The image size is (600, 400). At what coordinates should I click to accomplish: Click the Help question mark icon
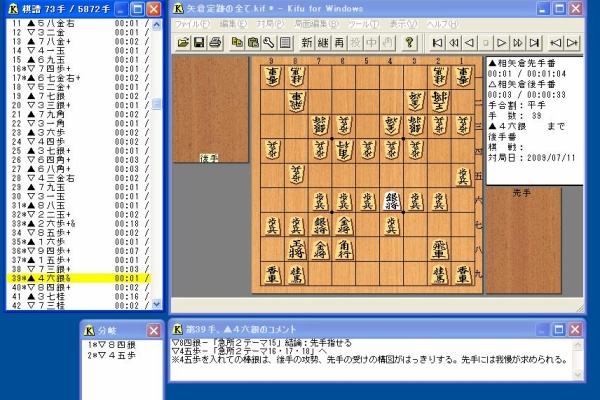point(409,43)
